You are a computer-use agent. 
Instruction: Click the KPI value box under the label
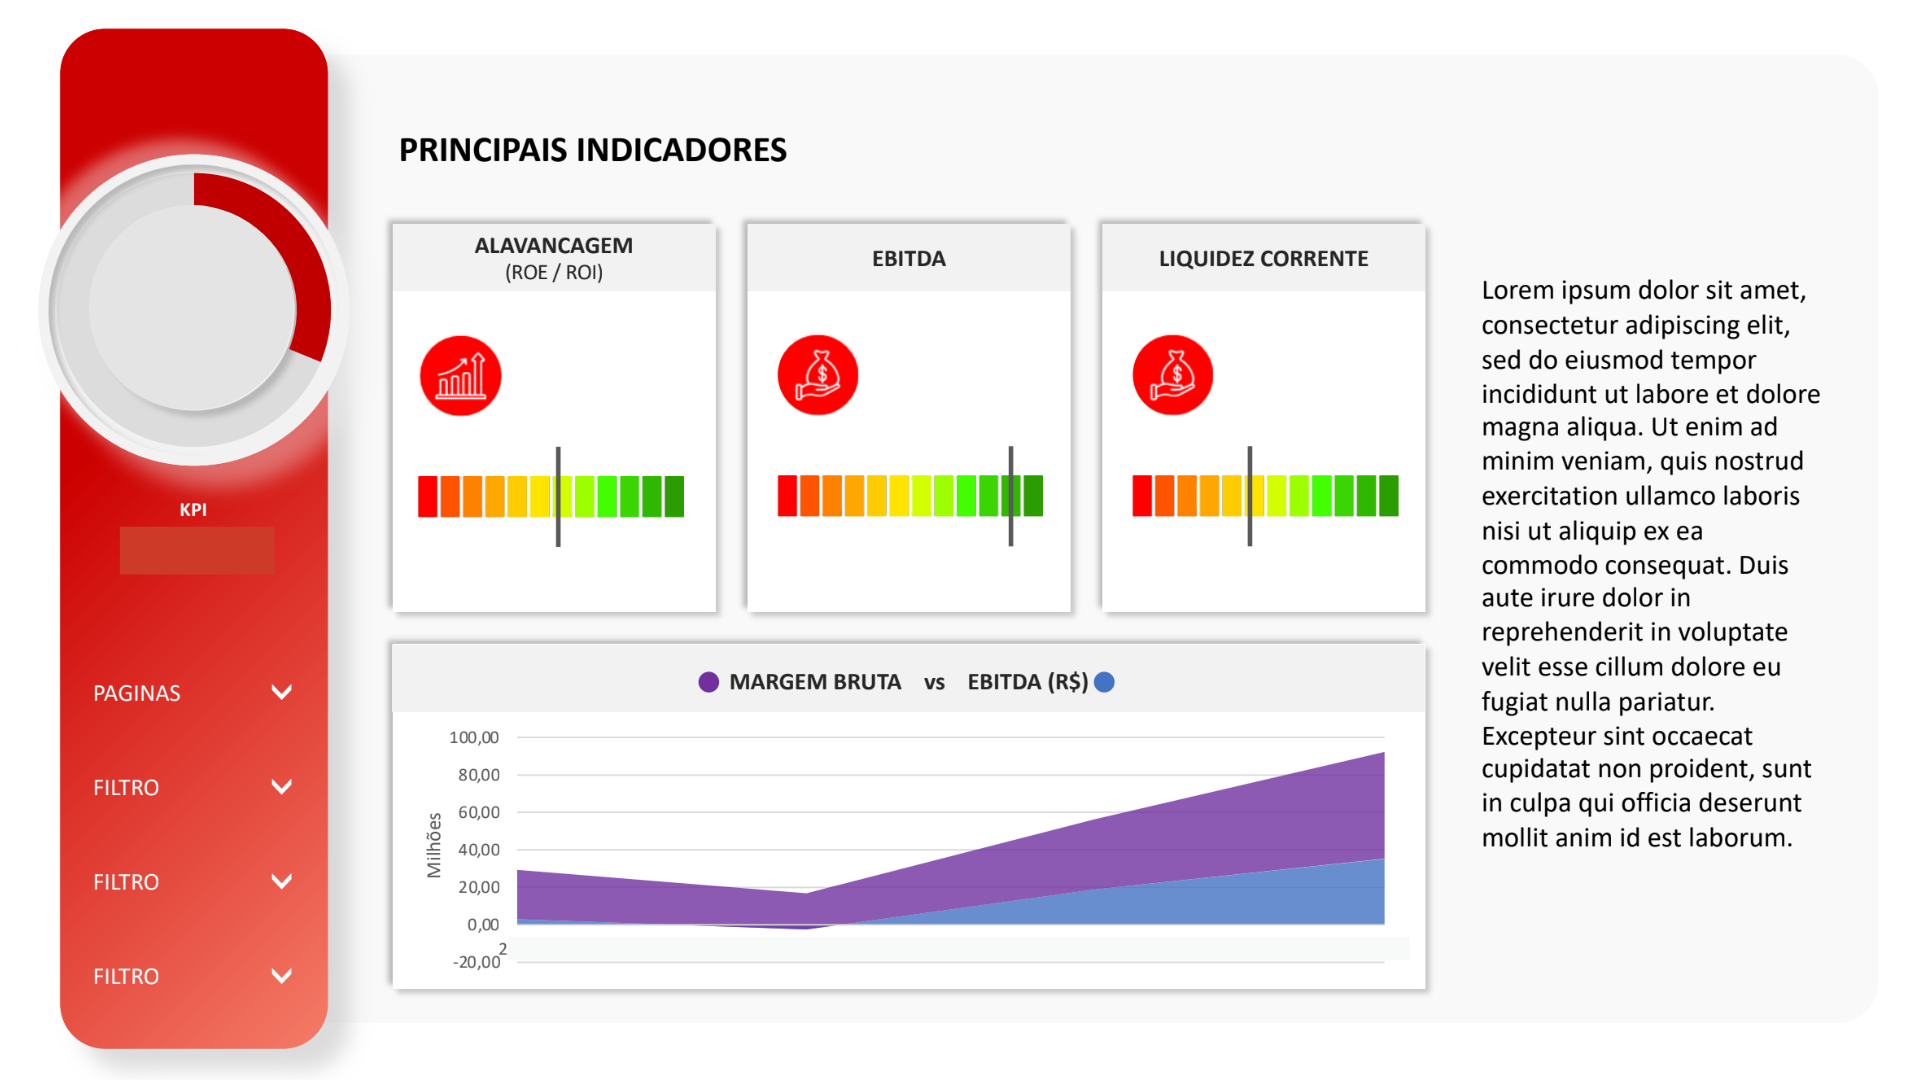tap(197, 550)
